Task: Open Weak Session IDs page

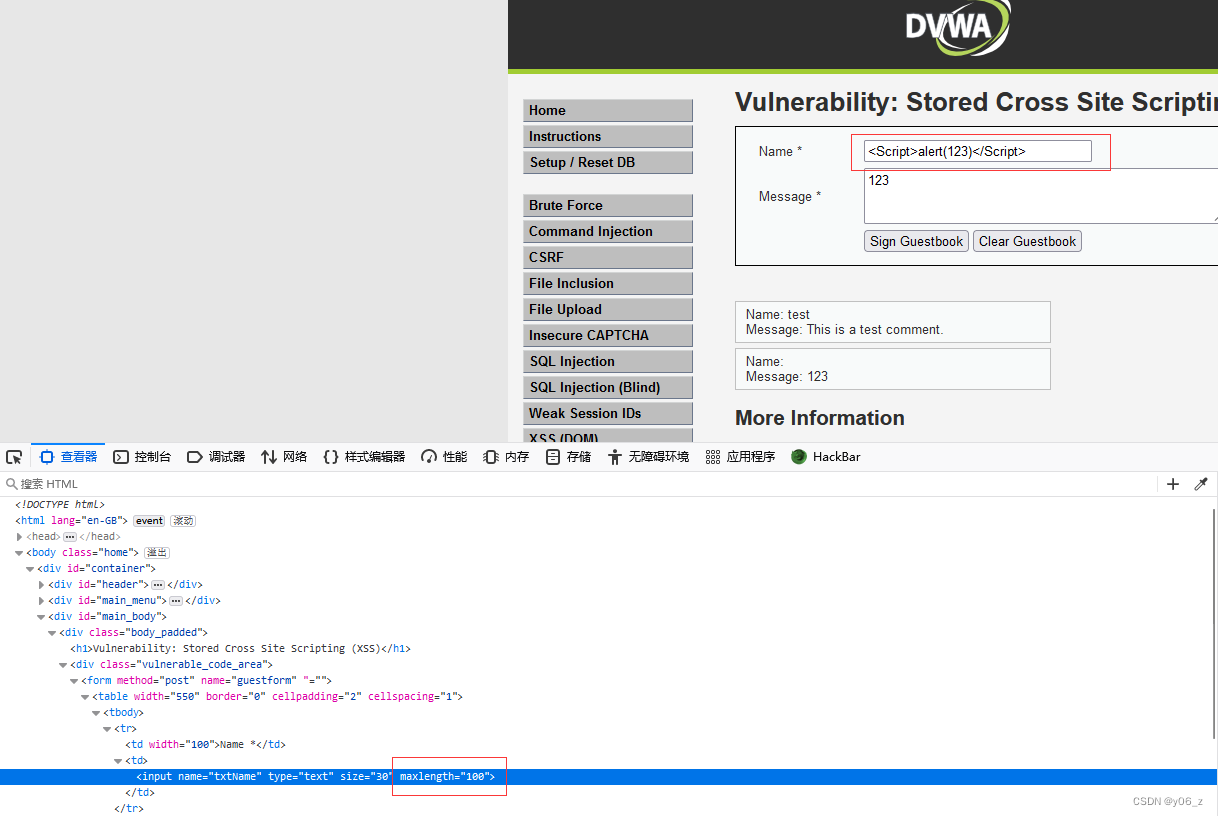Action: (x=608, y=414)
